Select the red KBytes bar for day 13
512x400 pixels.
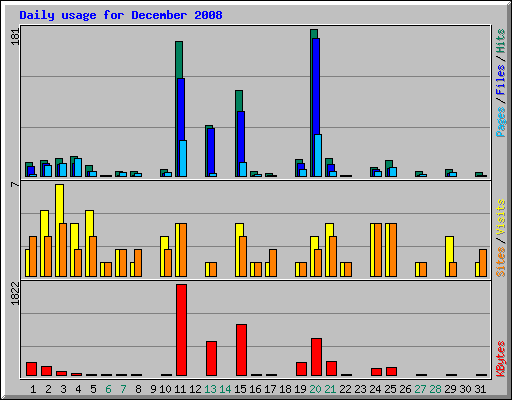click(x=211, y=359)
